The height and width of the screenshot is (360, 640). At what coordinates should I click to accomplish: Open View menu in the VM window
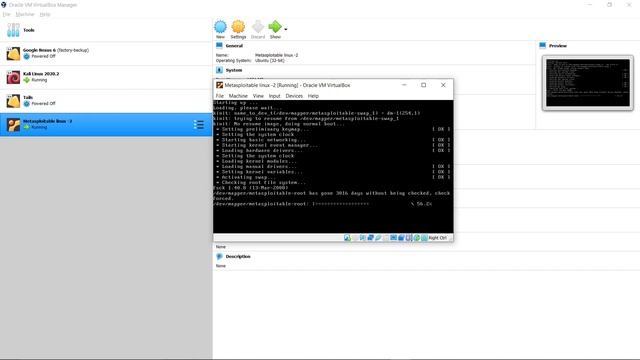(x=258, y=96)
